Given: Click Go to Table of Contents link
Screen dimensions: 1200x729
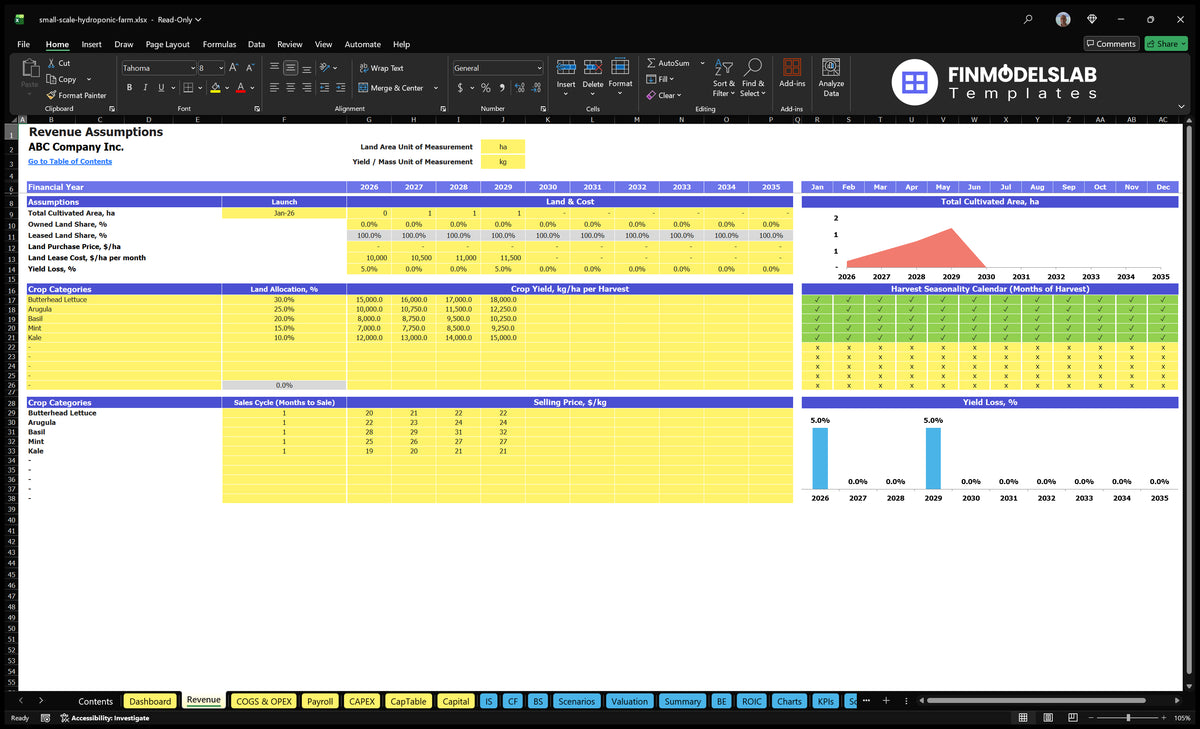Looking at the screenshot, I should [x=70, y=161].
